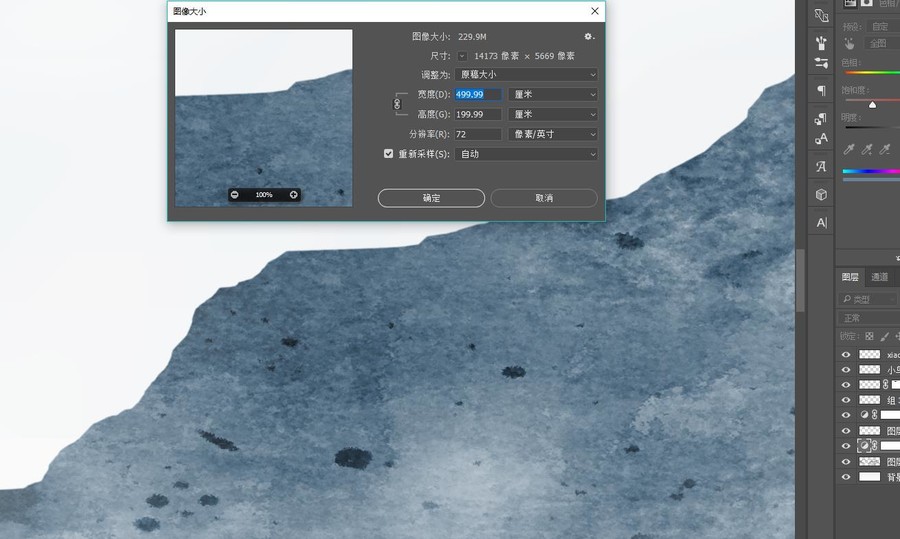Open the Brush presets panel icon
This screenshot has width=900, height=539.
[821, 42]
